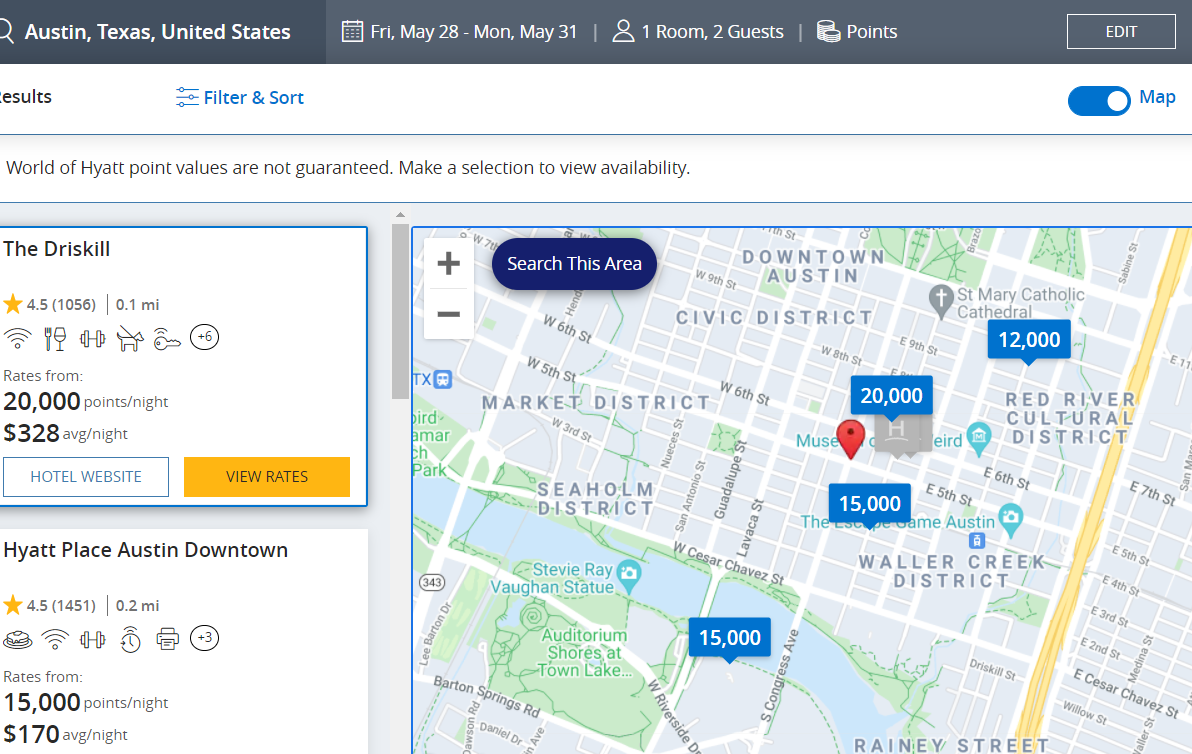Toggle the Map view switch off
The image size is (1192, 754).
coord(1098,100)
